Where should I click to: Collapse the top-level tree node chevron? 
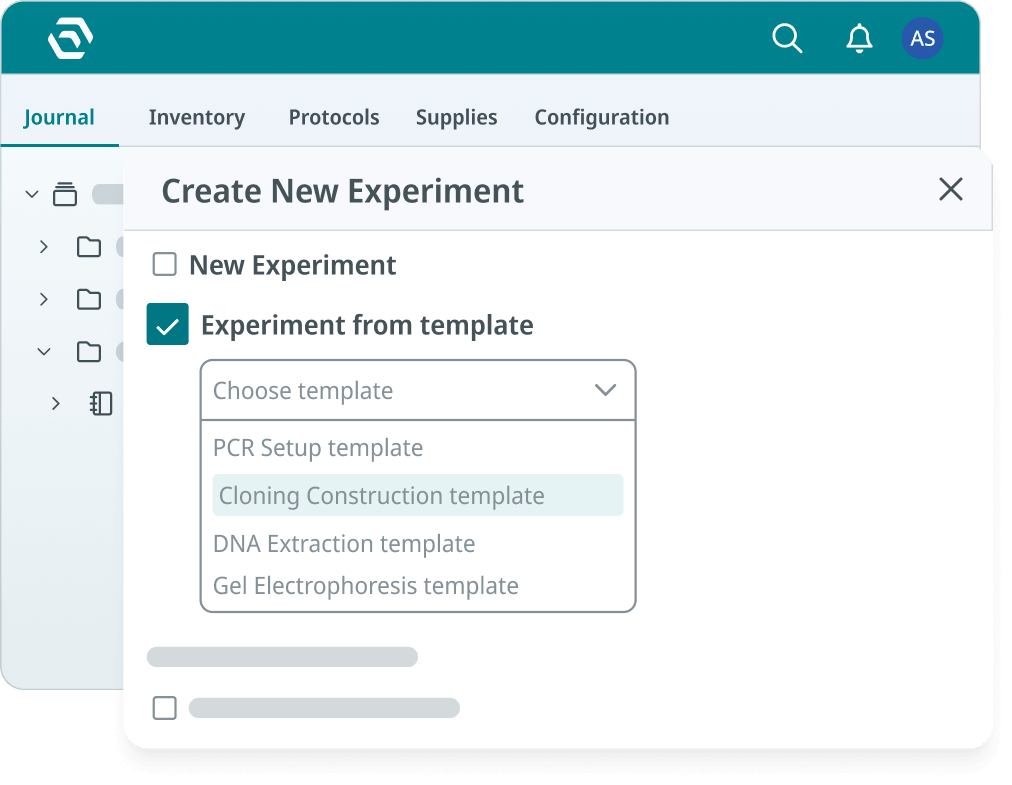pos(32,194)
